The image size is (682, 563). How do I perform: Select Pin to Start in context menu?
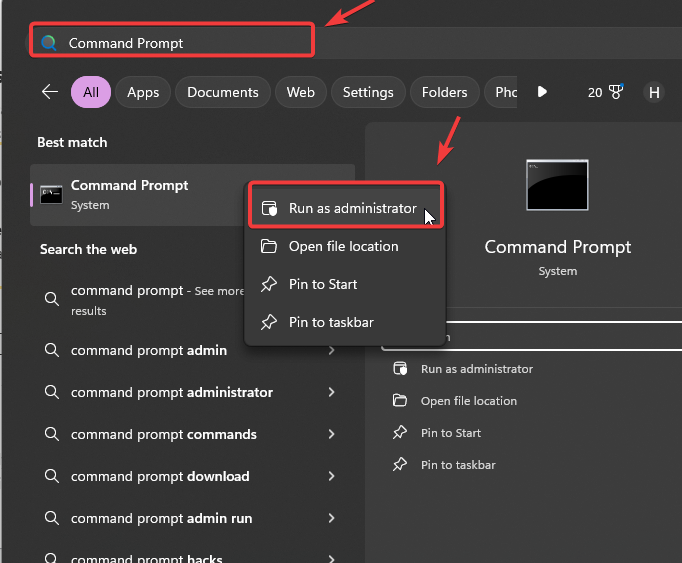pos(322,285)
